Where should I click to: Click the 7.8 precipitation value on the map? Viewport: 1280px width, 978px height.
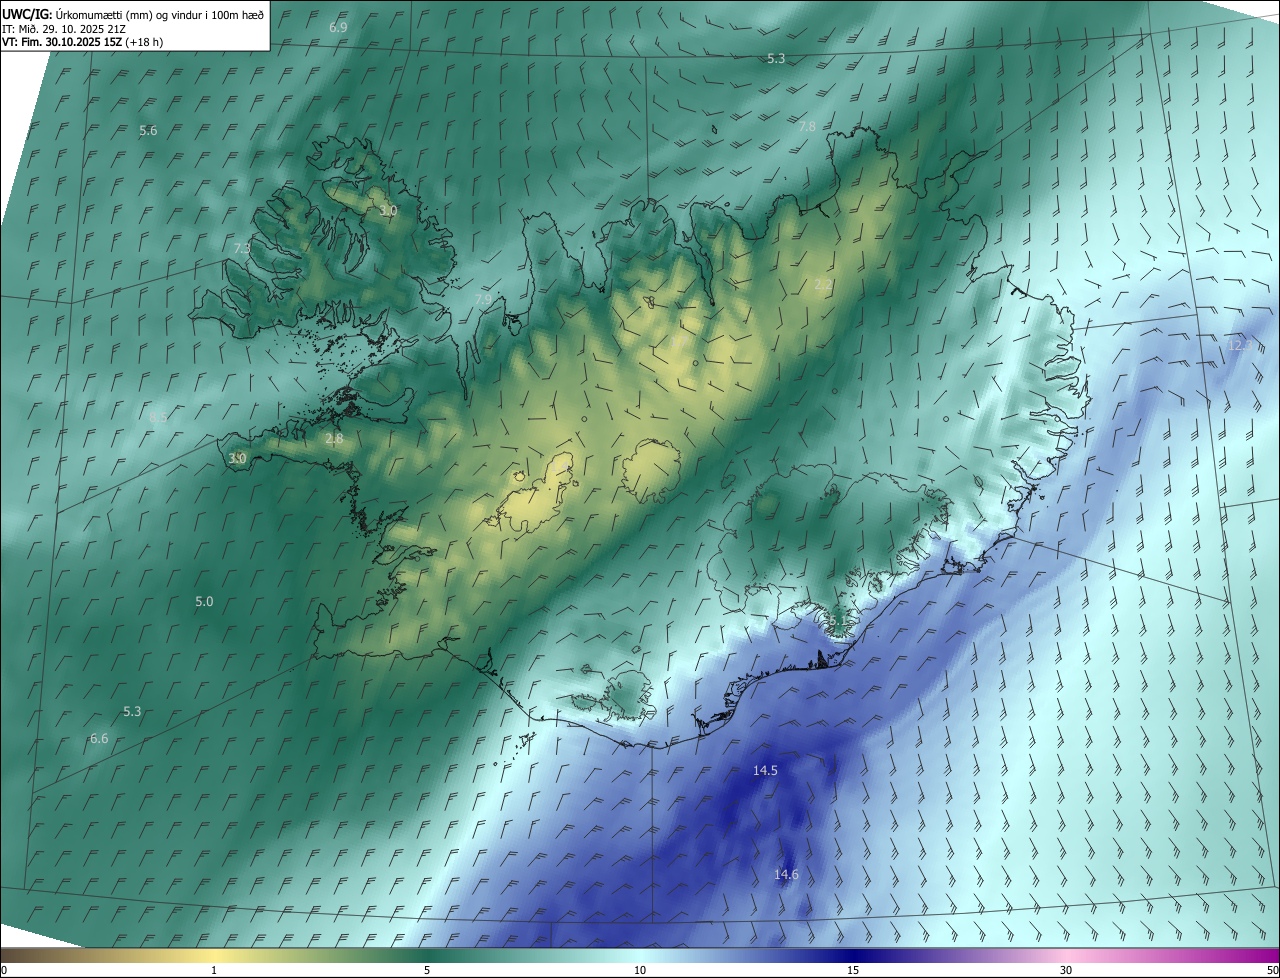tap(807, 126)
